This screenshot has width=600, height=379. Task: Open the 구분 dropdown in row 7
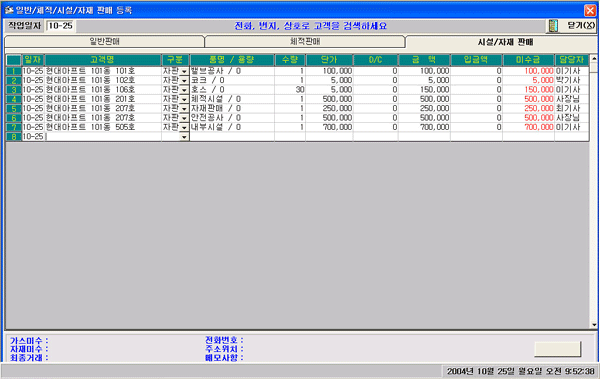[x=184, y=127]
